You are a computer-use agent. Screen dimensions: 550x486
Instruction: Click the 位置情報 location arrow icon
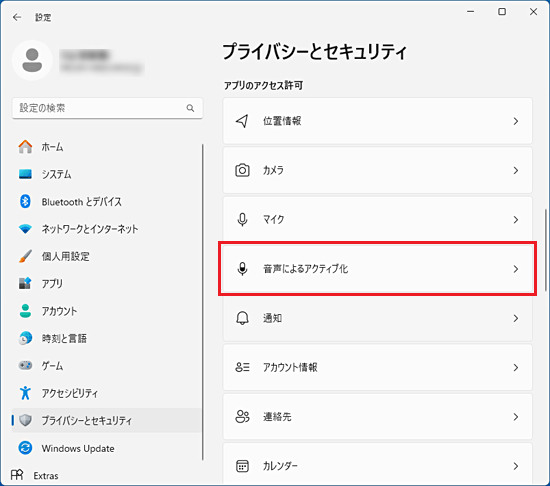tap(242, 121)
